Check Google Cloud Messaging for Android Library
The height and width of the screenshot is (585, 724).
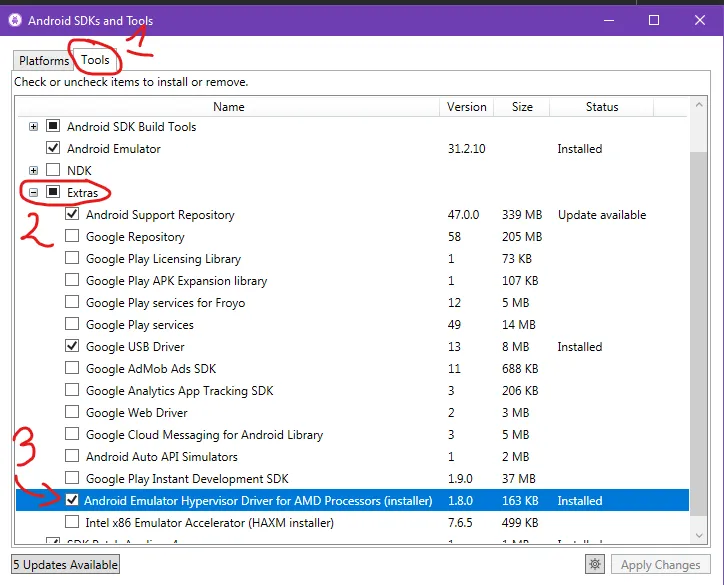[x=72, y=434]
